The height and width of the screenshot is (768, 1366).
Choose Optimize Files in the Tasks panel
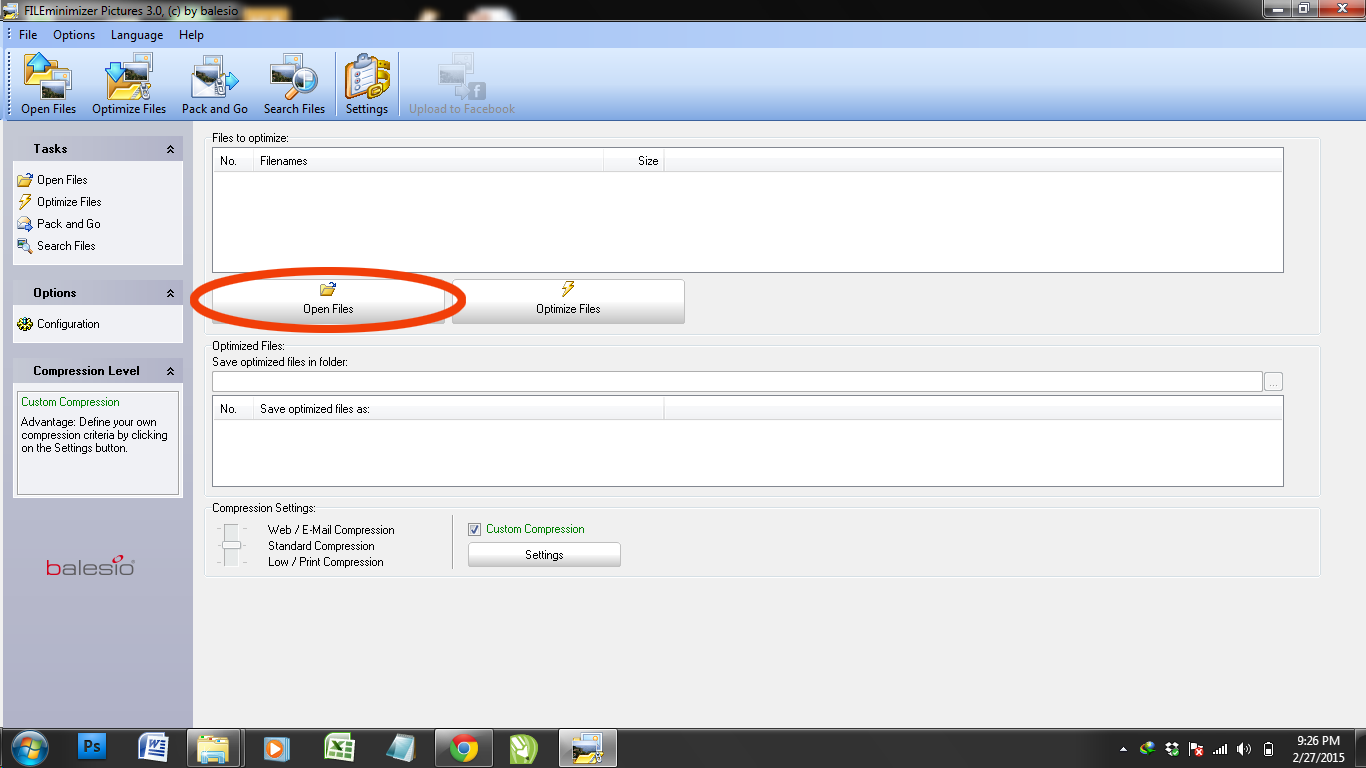coord(60,202)
